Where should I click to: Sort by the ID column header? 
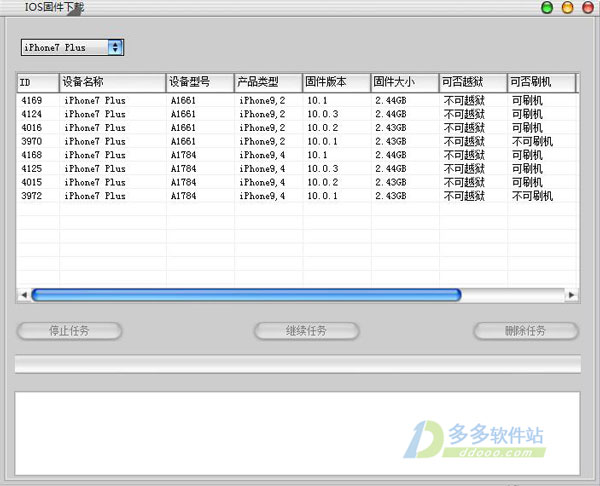pyautogui.click(x=38, y=82)
